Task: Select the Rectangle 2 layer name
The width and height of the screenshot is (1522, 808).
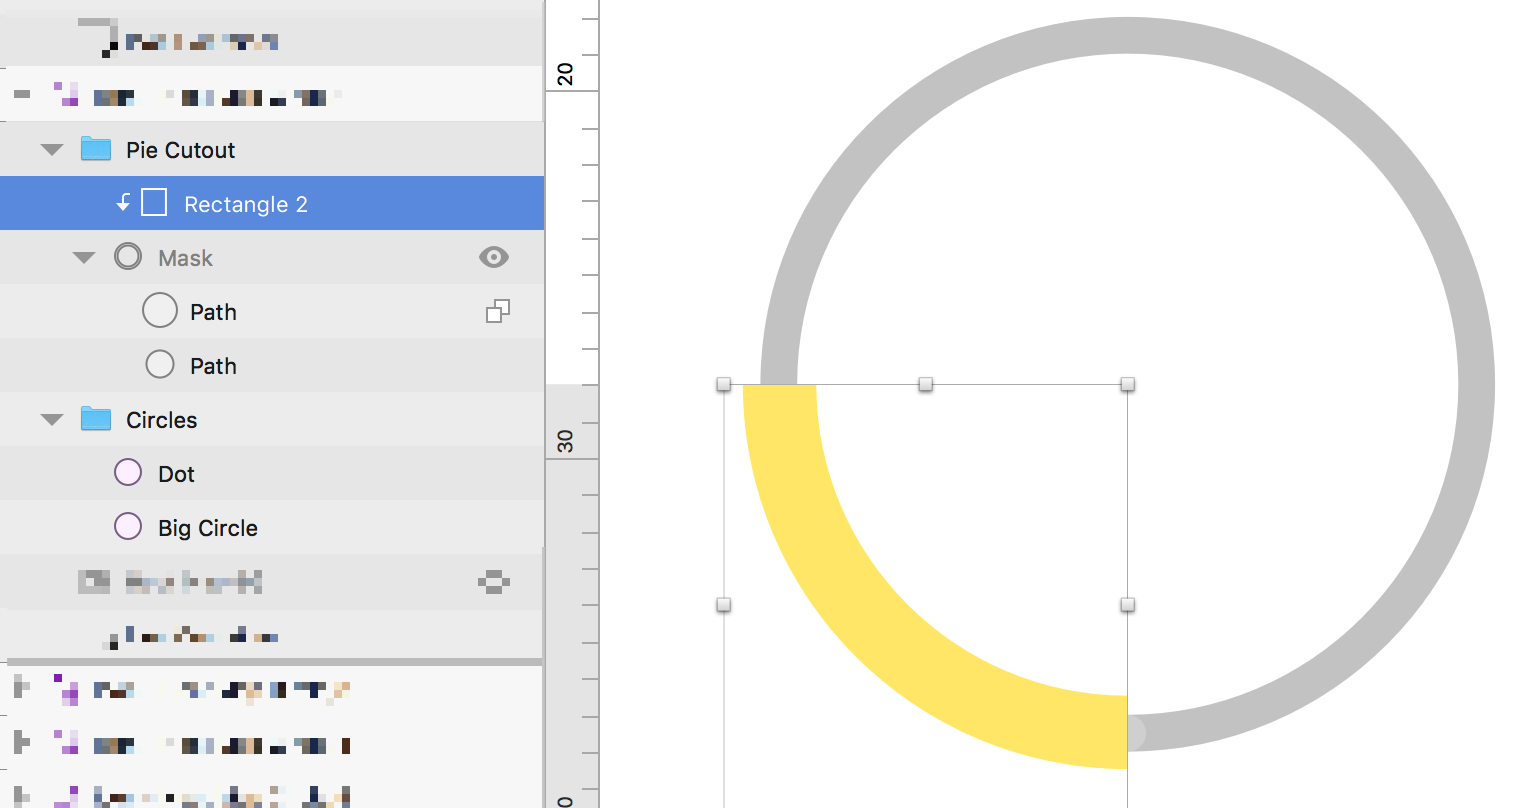Action: click(246, 202)
